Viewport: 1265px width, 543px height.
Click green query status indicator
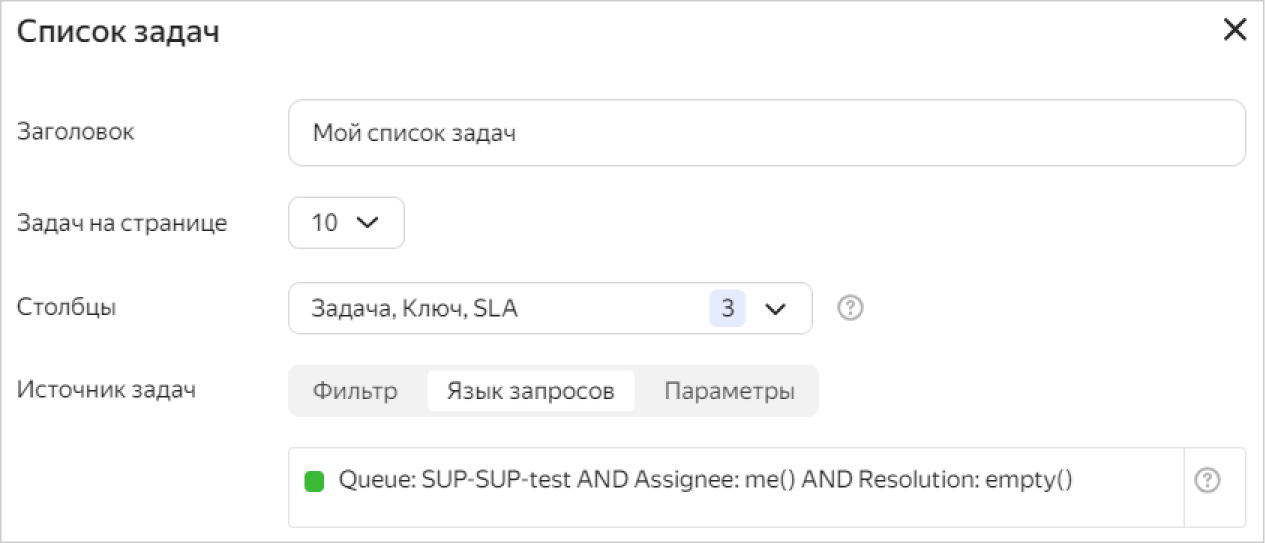314,481
